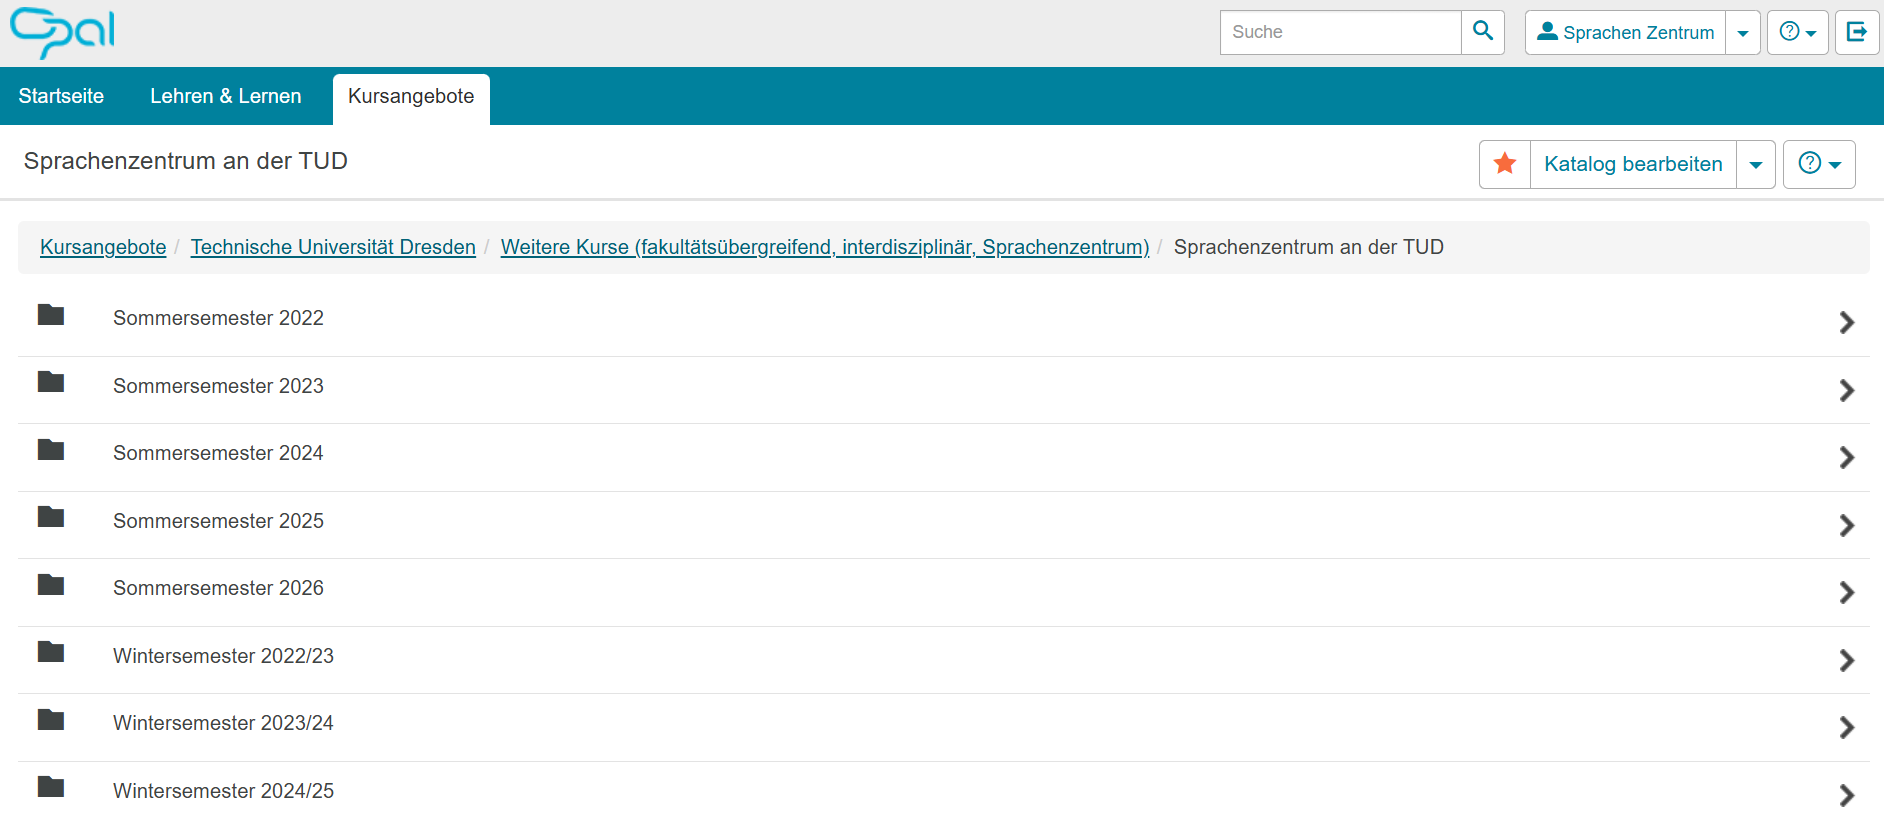
Task: Open Wintersemester 2022/23 catalog entry
Action: pos(223,656)
